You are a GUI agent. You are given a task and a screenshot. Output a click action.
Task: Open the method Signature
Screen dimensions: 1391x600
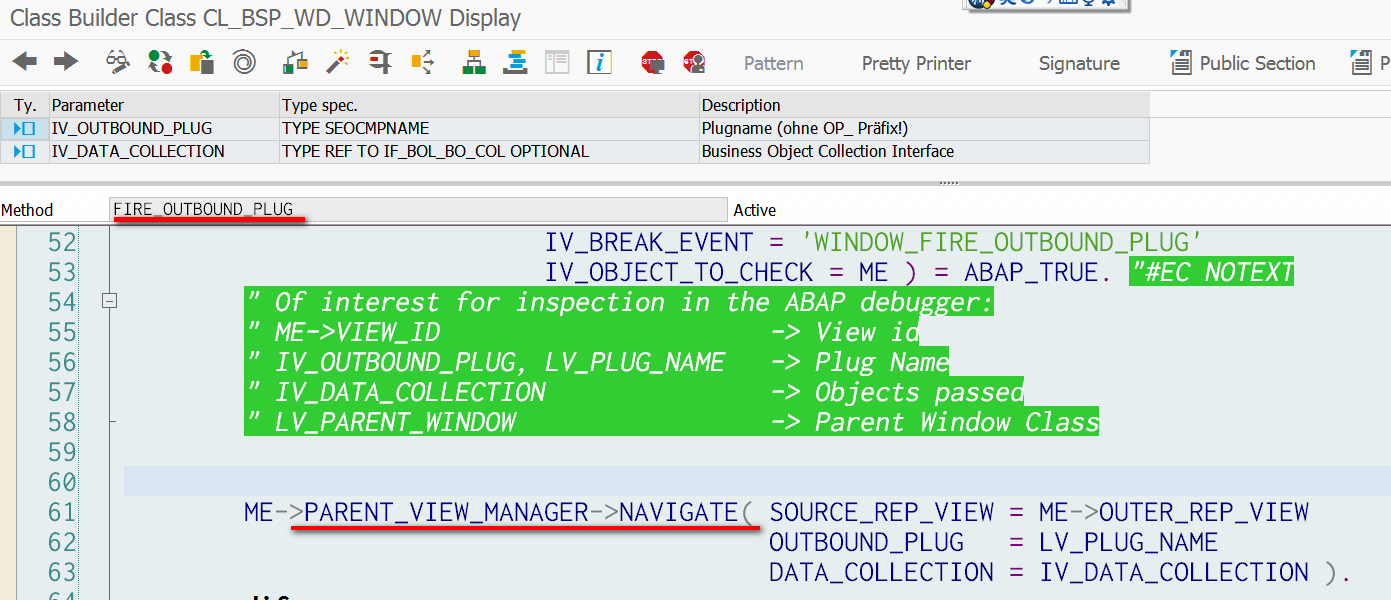[1079, 63]
